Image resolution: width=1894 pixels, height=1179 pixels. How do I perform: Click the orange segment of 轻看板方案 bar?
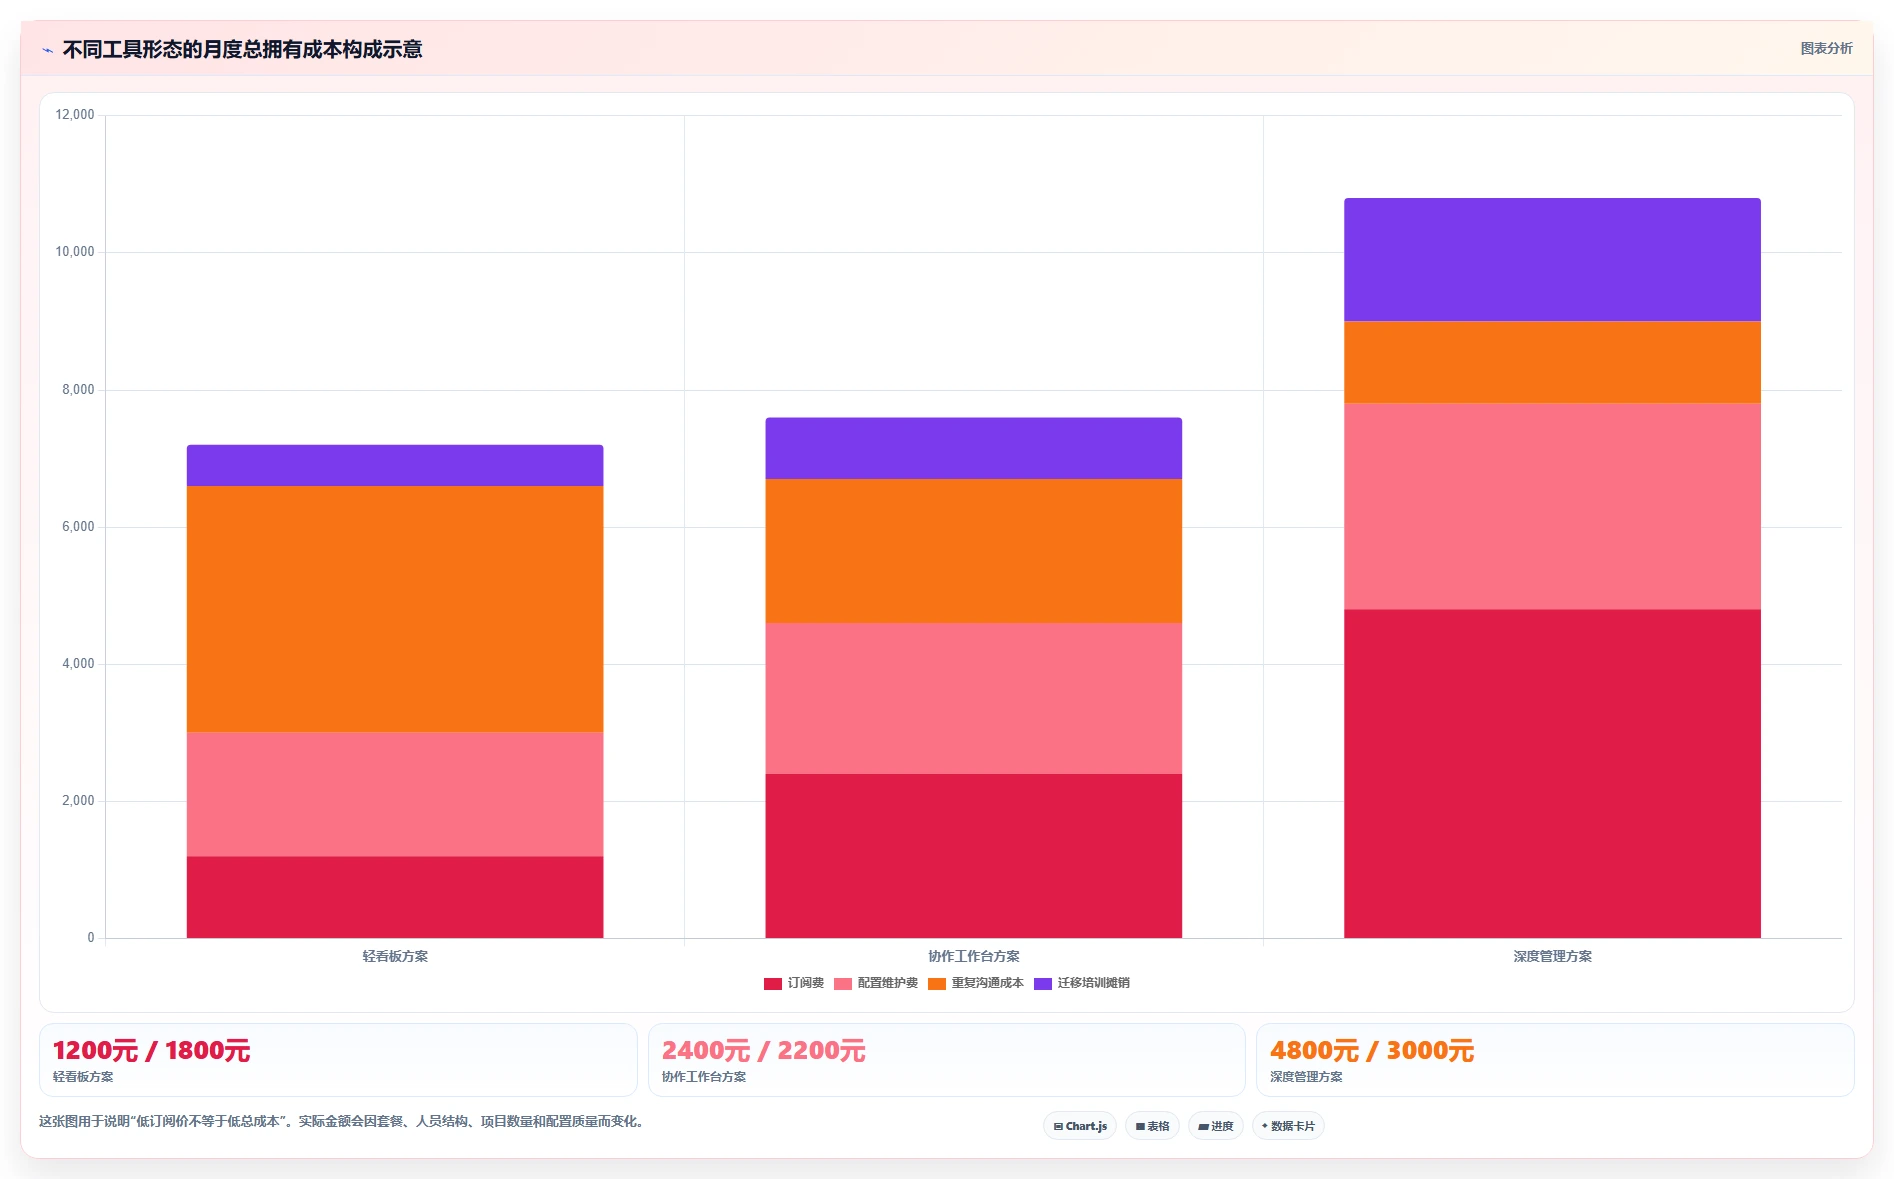(x=395, y=609)
